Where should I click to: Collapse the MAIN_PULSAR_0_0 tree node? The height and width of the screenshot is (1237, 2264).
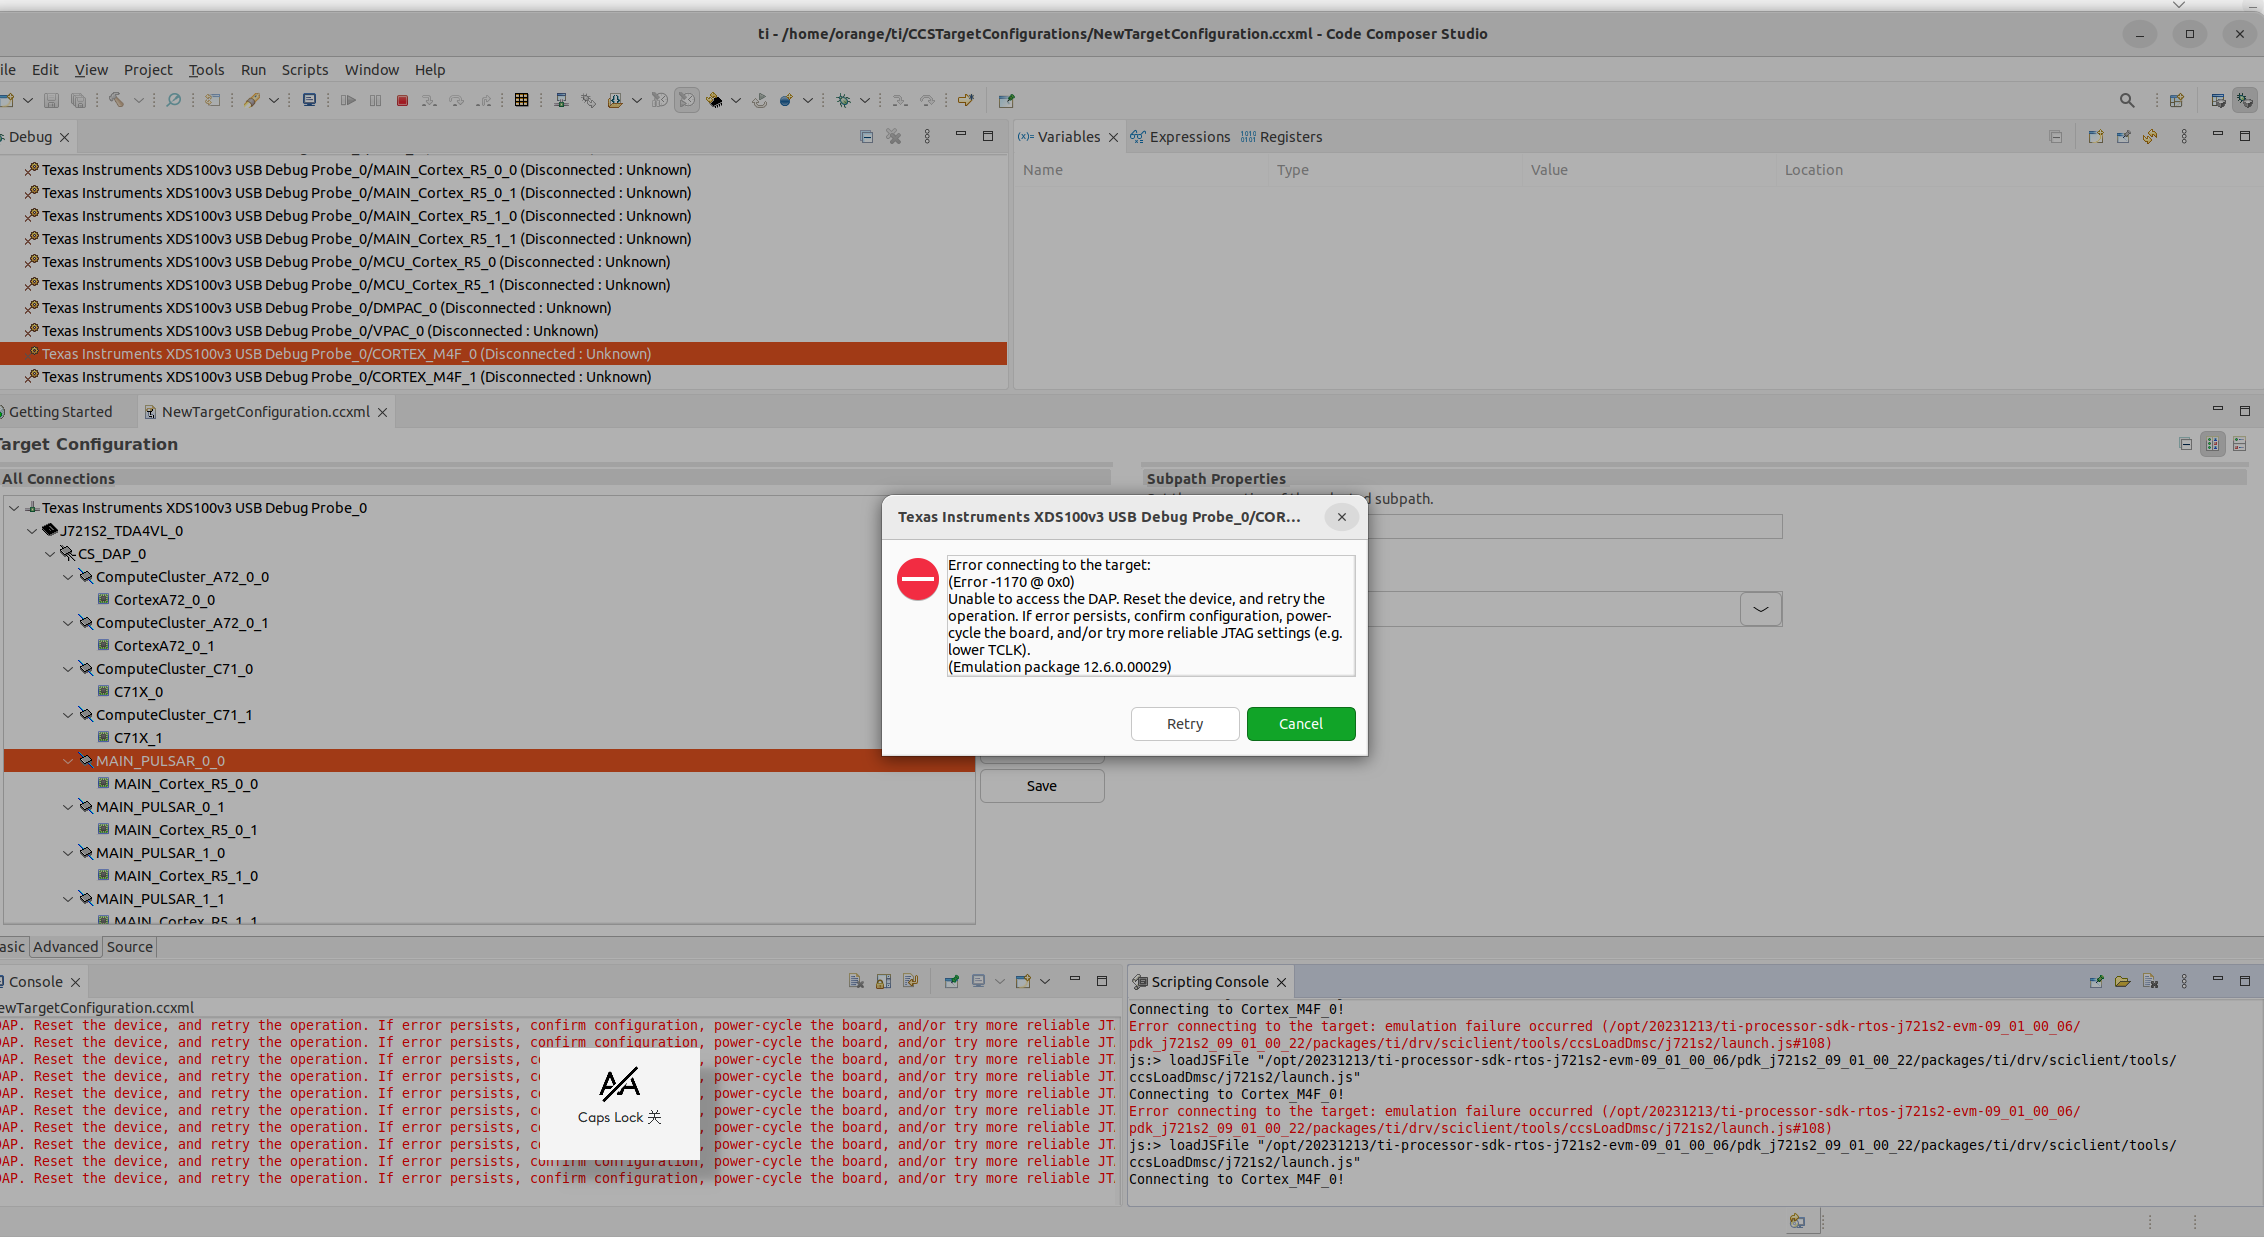[x=68, y=761]
